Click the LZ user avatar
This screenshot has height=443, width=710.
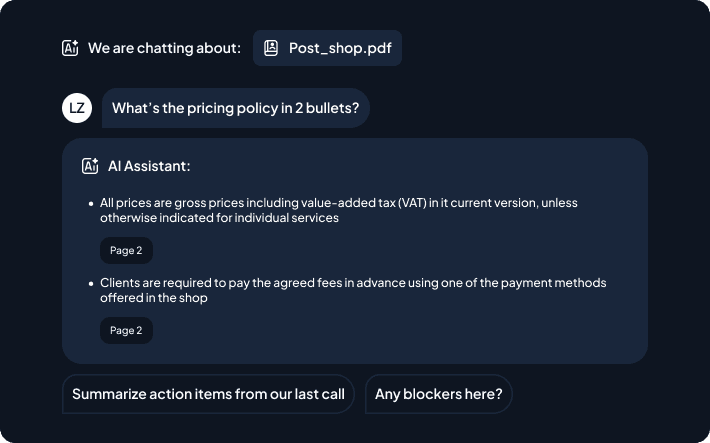77,108
